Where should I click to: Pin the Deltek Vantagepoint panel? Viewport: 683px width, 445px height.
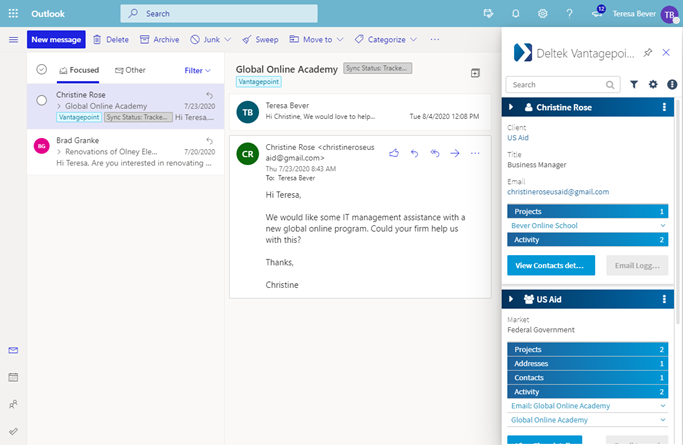click(x=648, y=52)
